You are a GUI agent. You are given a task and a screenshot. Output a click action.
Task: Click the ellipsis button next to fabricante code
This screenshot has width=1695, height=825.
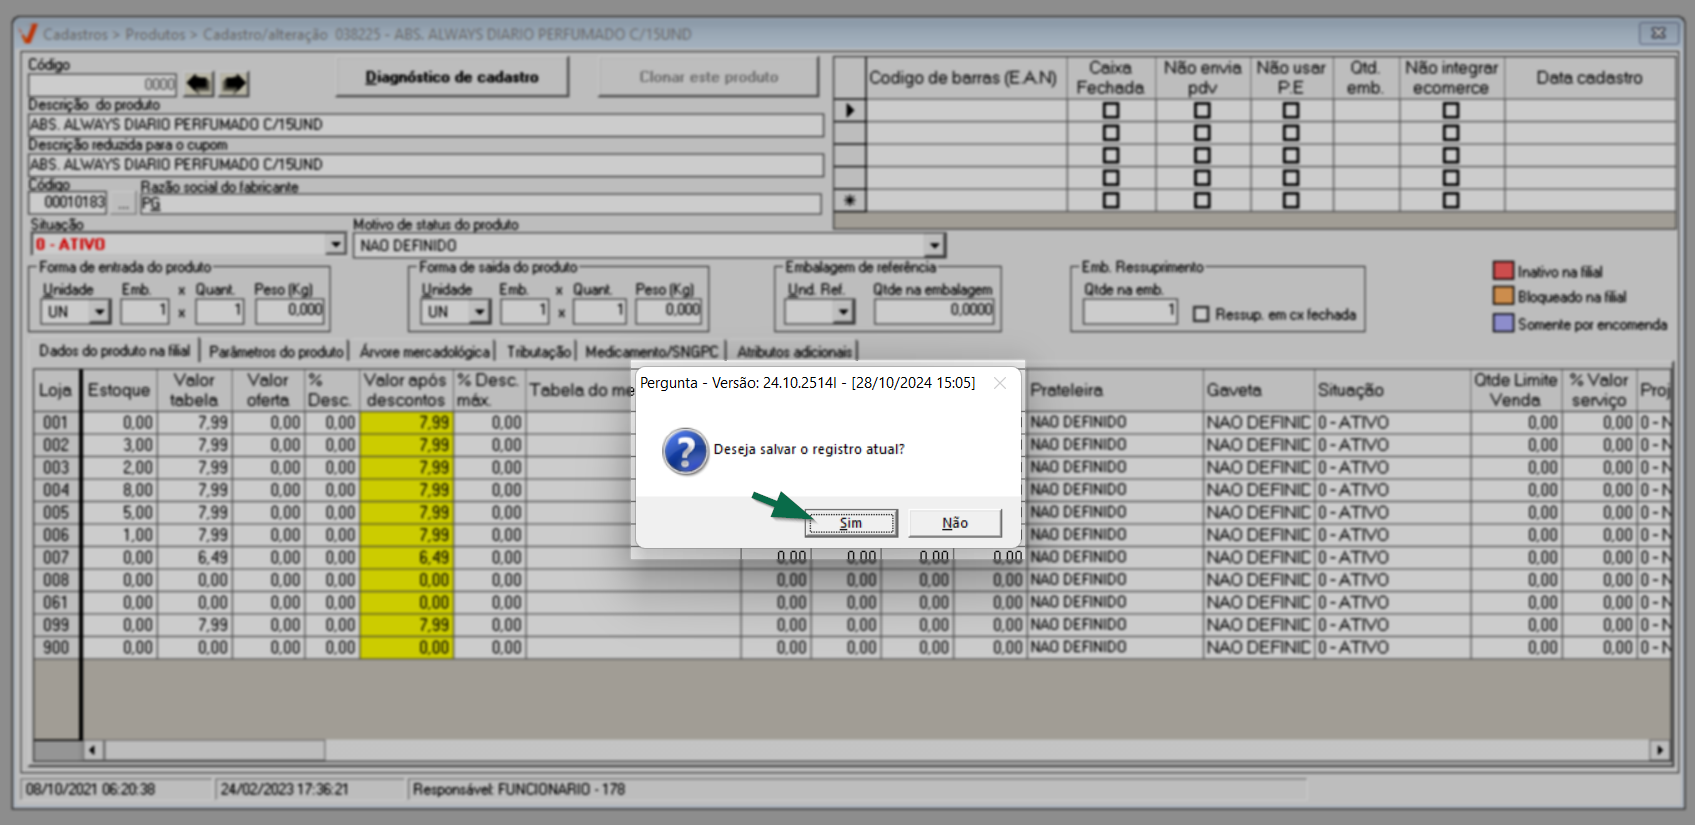pyautogui.click(x=123, y=203)
